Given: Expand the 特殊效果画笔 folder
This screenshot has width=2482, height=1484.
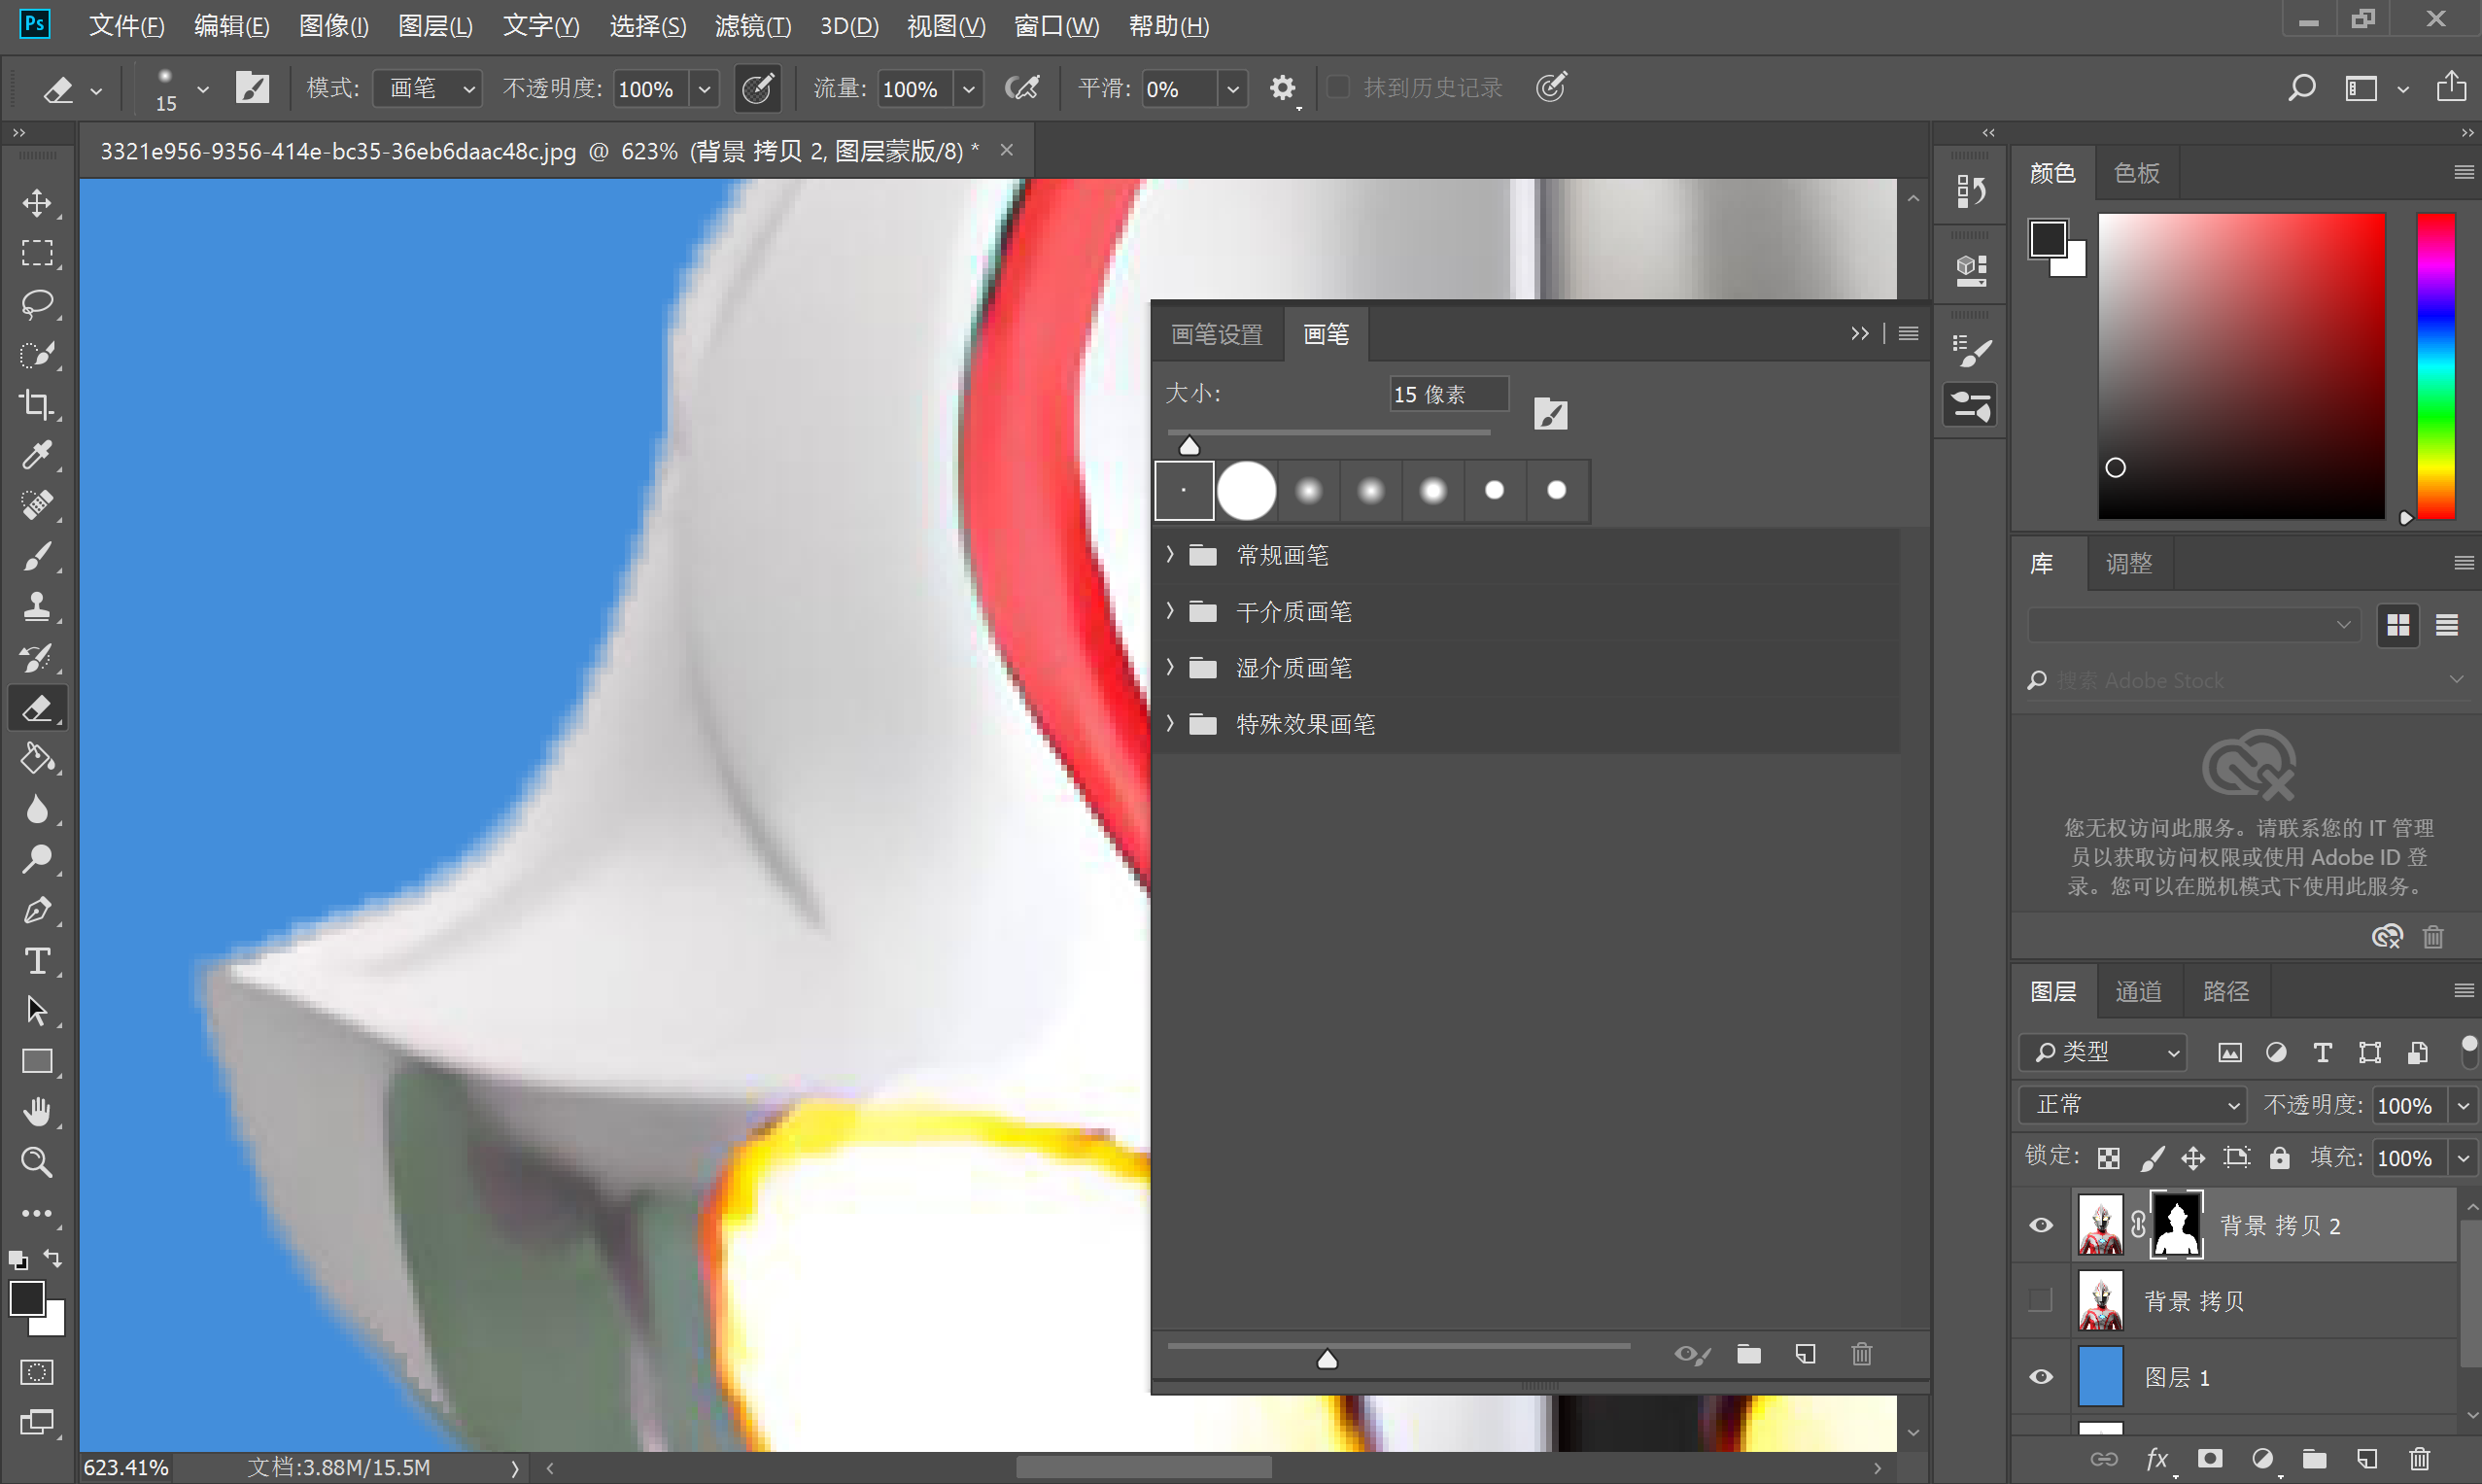Looking at the screenshot, I should (1170, 723).
